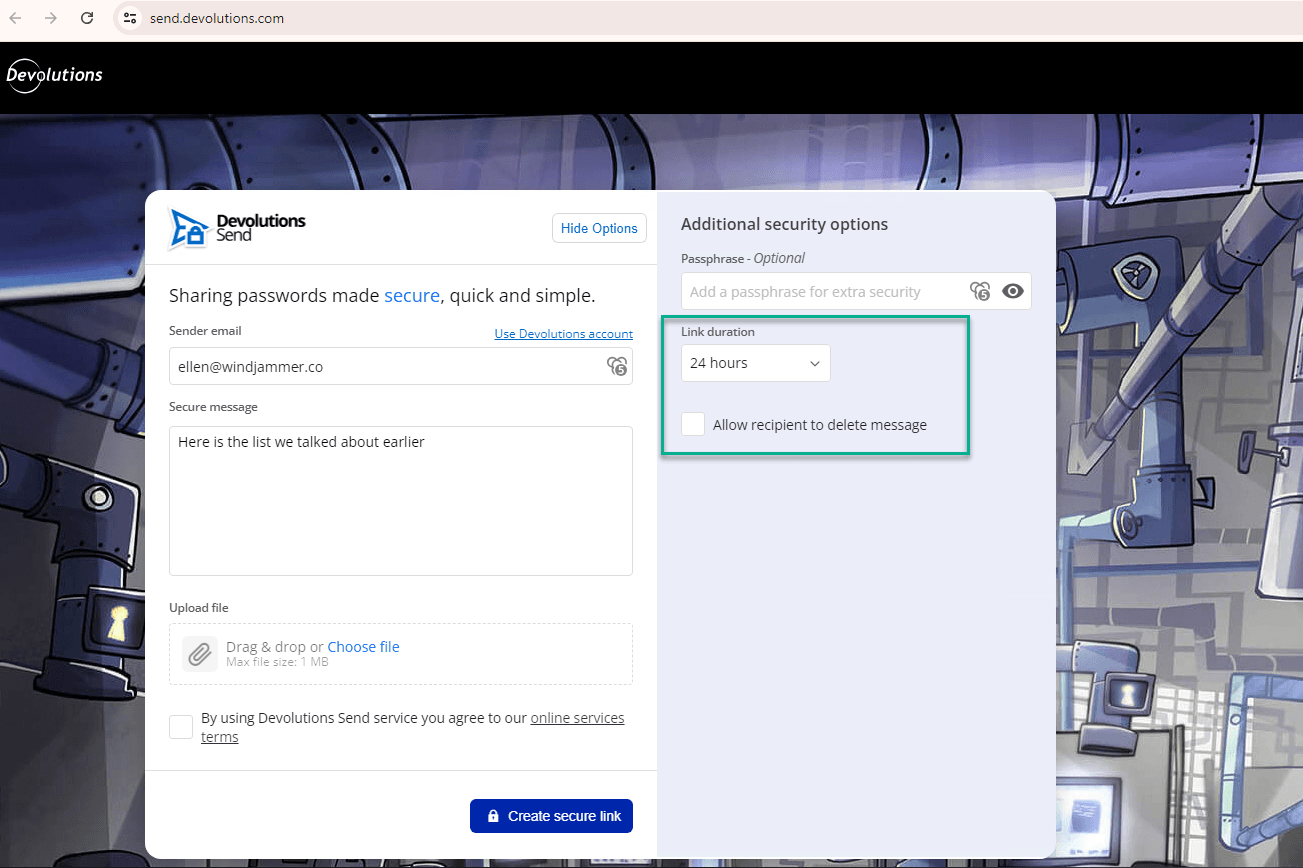Open Use Devolutions account link

coord(563,334)
